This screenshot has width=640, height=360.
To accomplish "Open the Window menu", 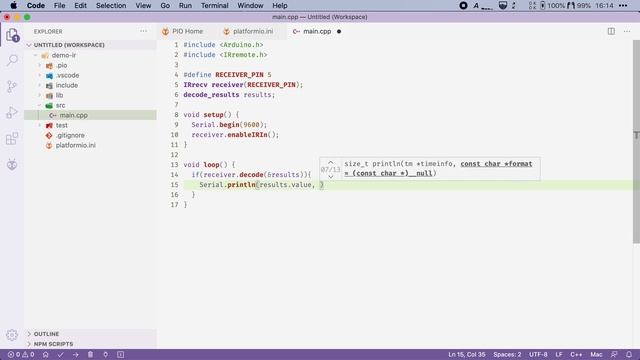I will click(250, 6).
